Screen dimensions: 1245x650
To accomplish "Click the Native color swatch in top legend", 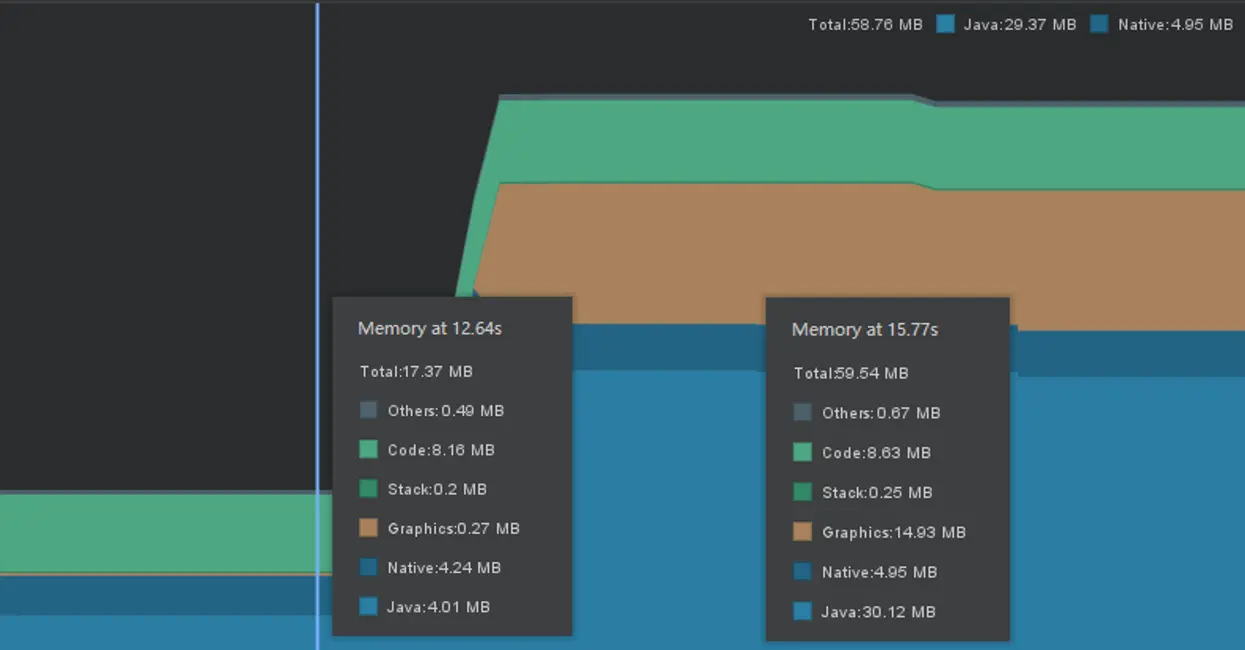I will 1100,24.
